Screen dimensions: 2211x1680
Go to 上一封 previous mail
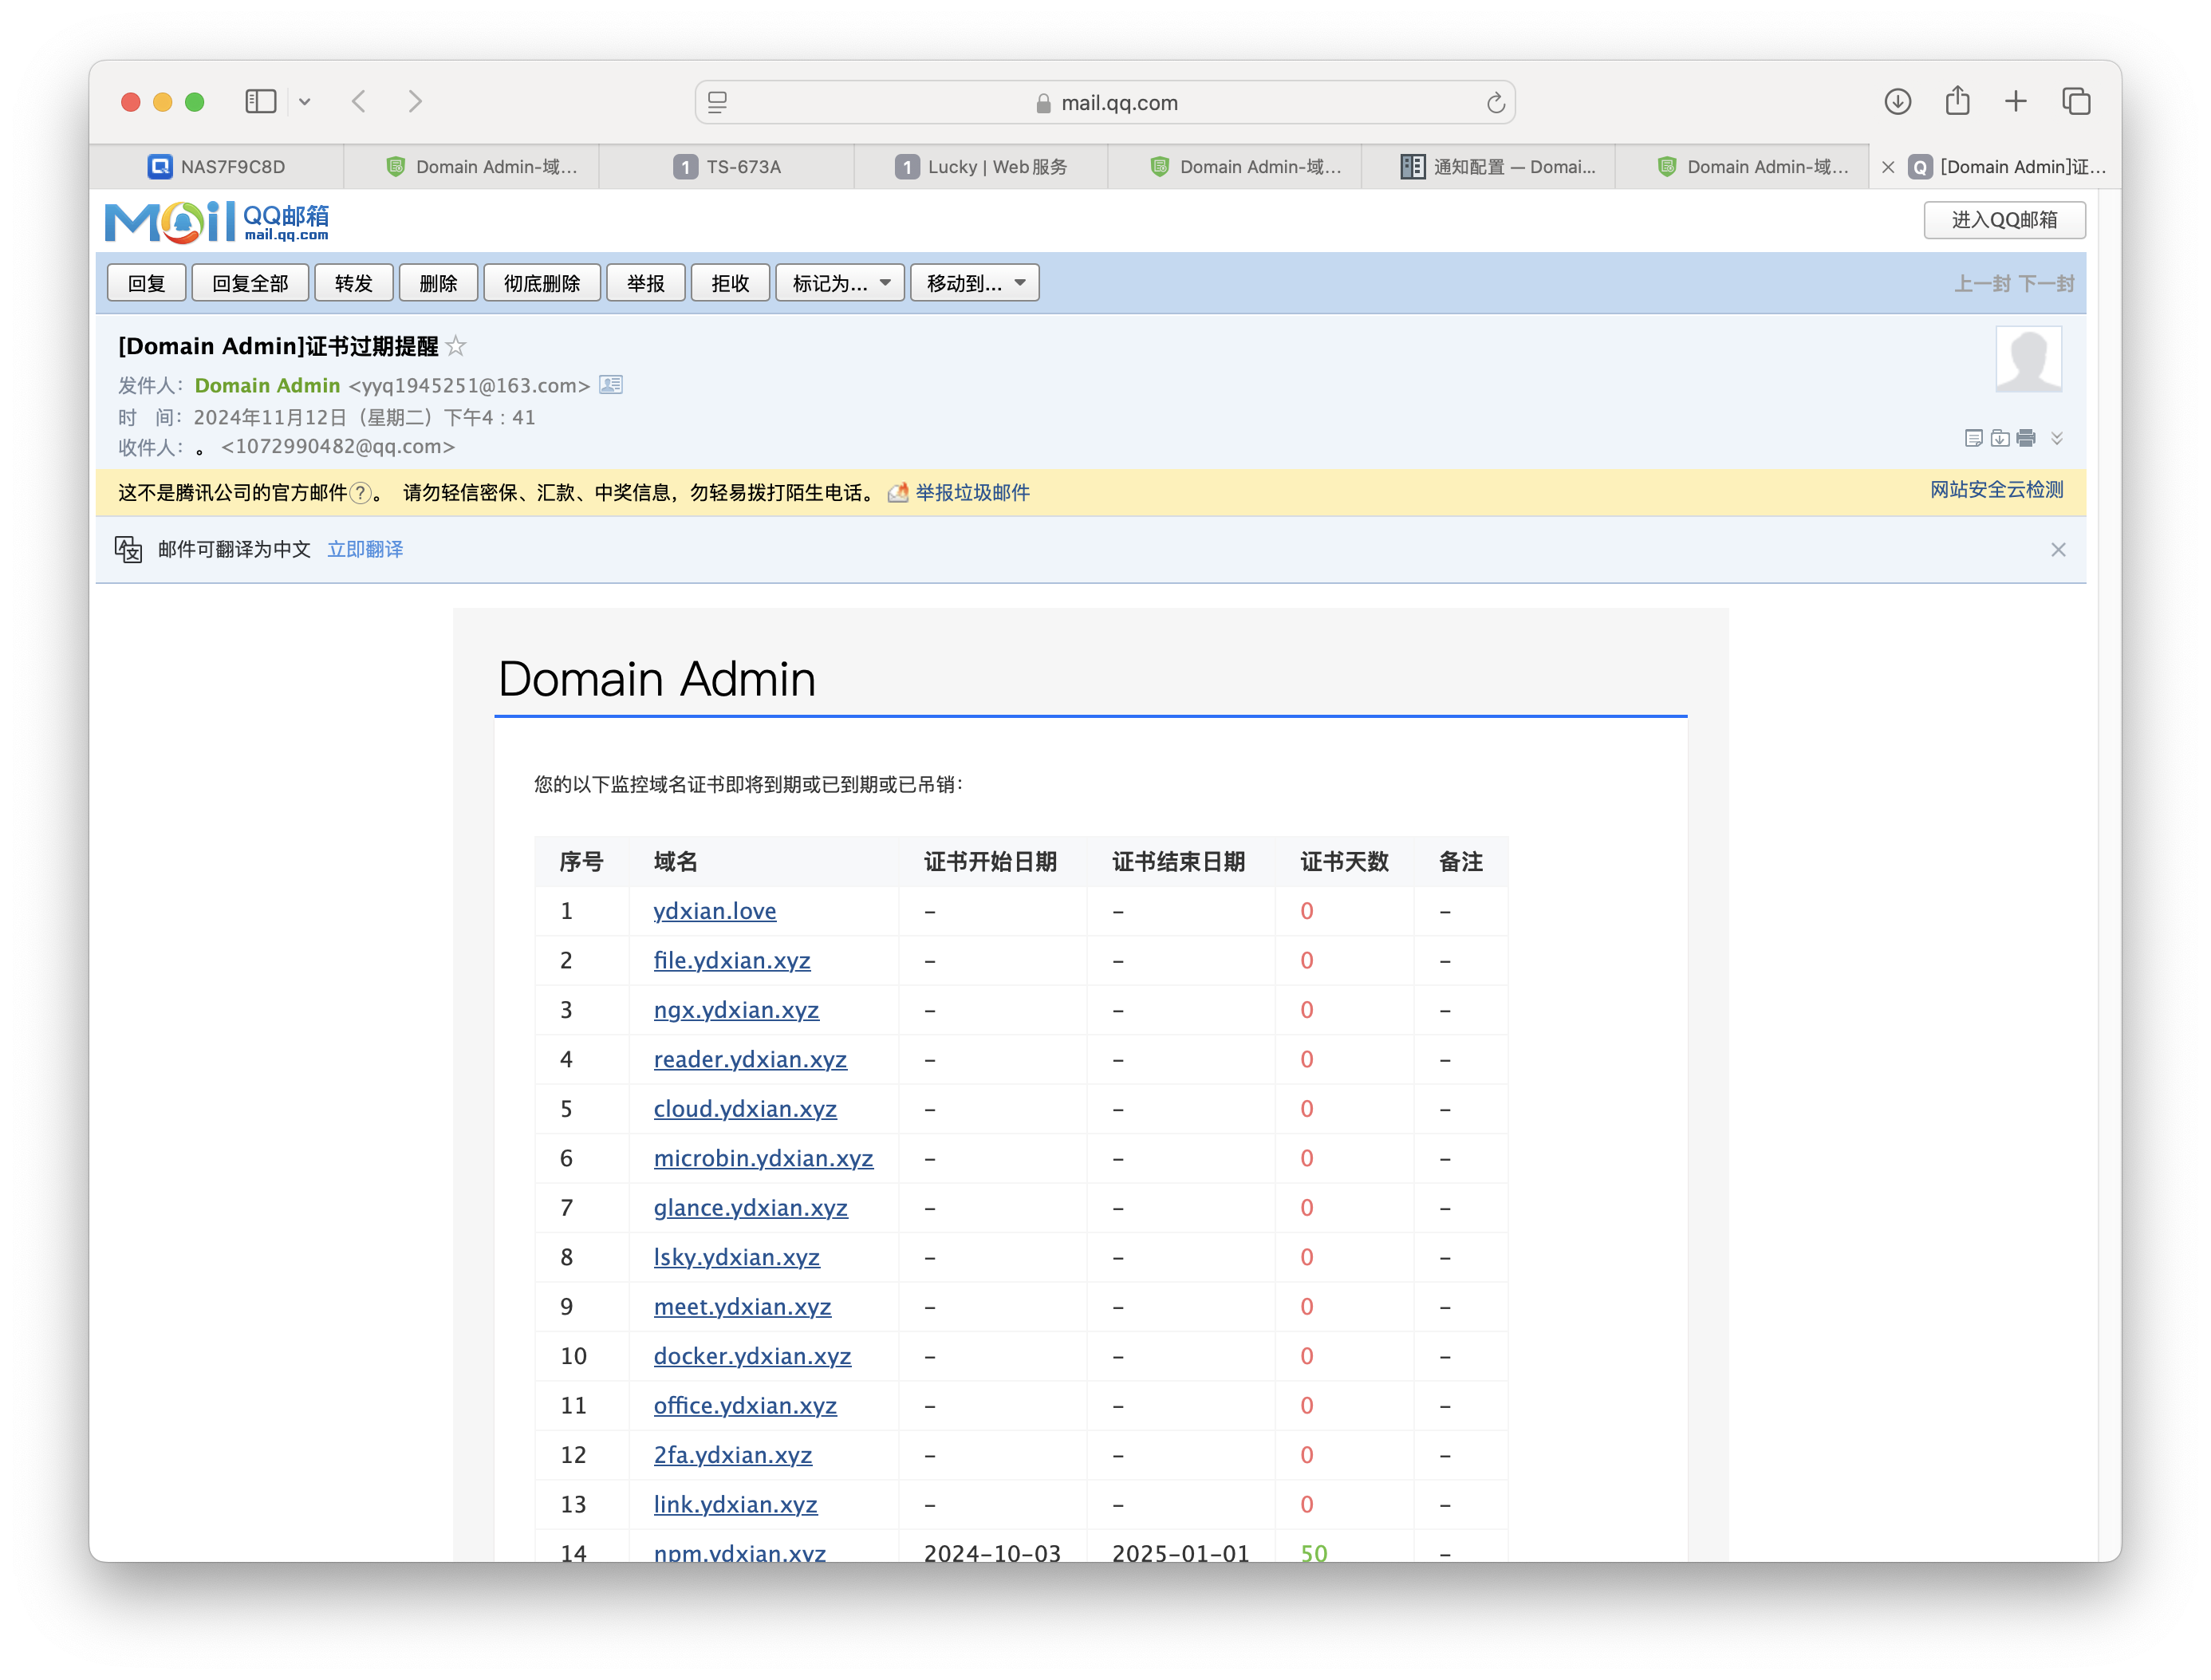click(1982, 284)
